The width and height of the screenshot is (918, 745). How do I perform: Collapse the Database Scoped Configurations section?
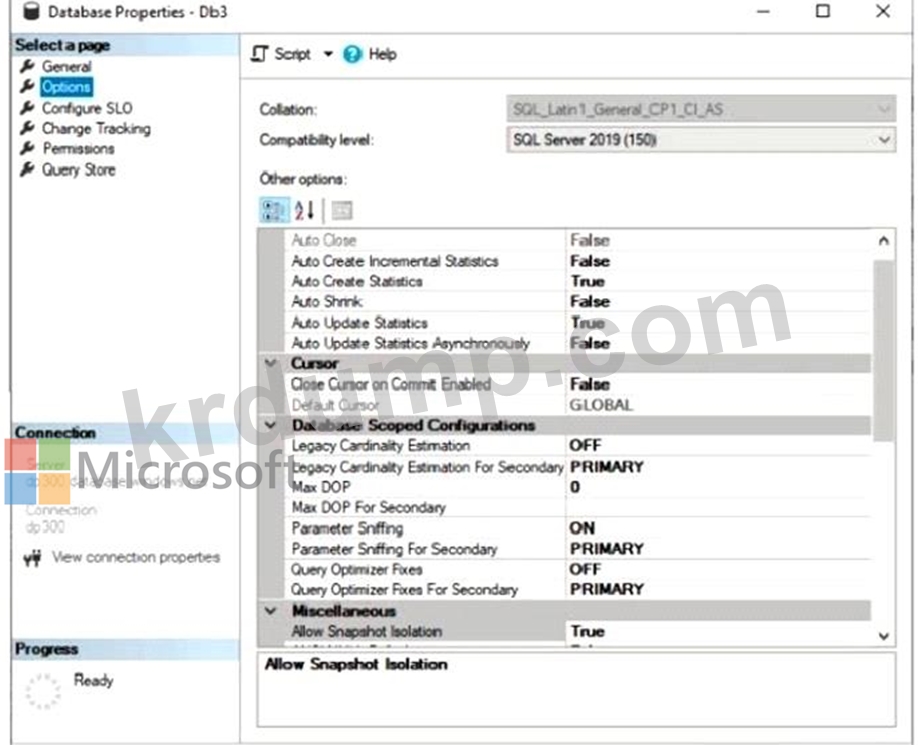270,426
